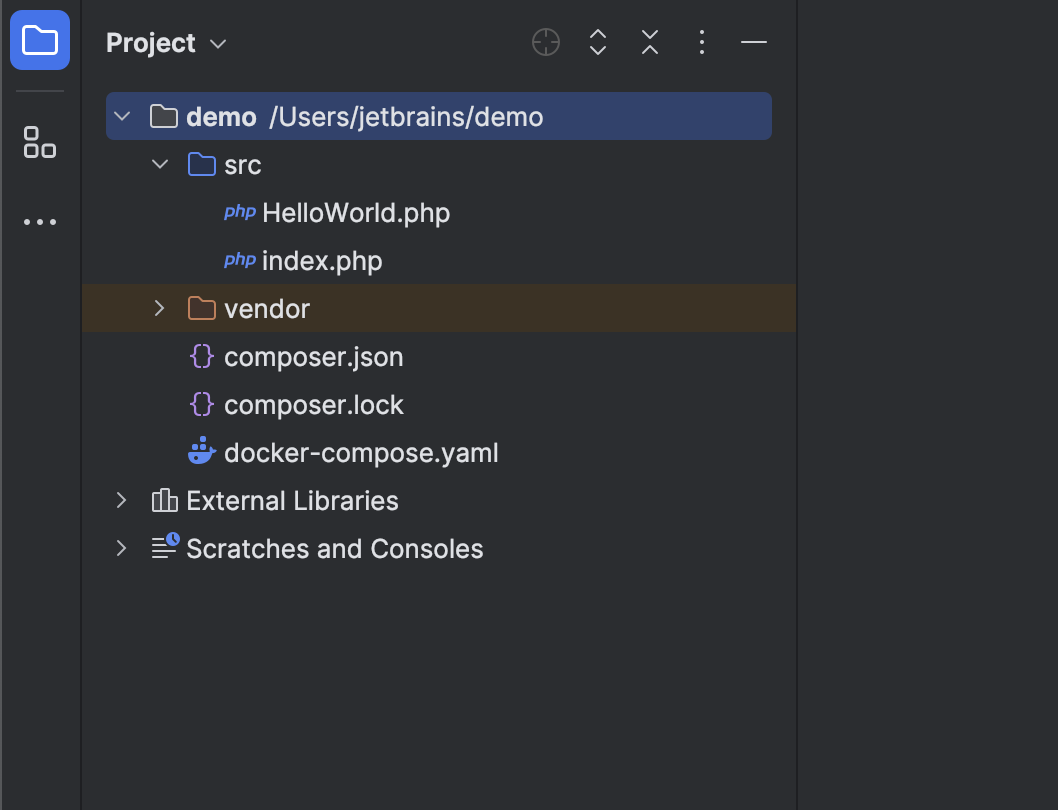
Task: Select the vendor folder row
Action: (x=267, y=309)
